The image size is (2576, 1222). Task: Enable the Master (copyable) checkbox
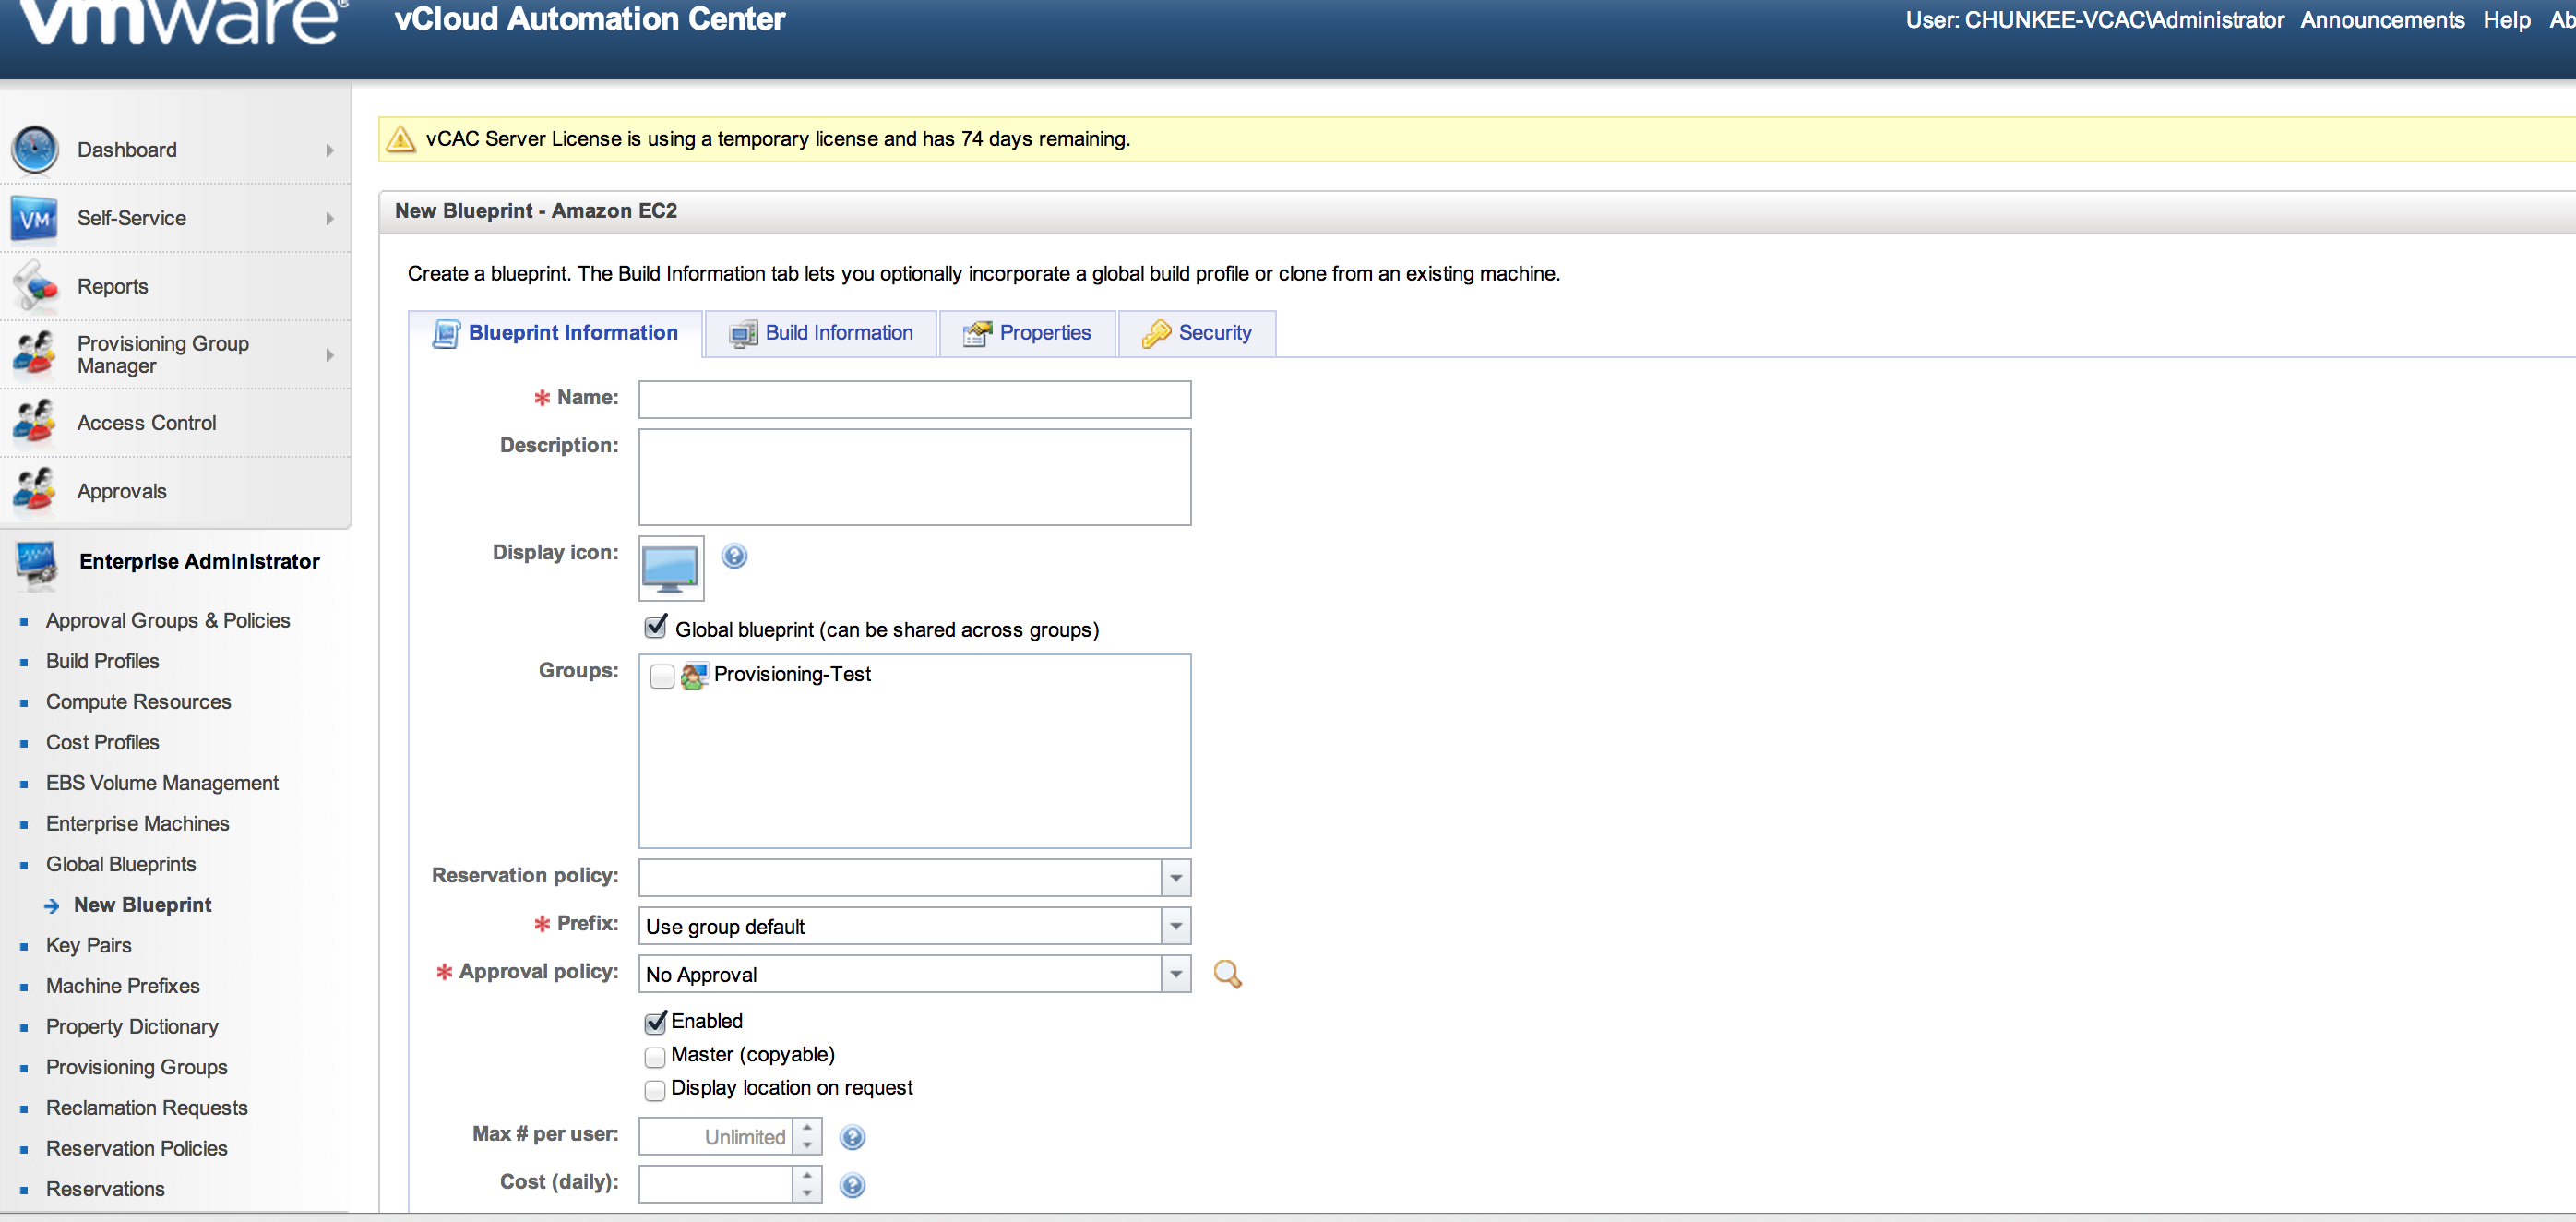pos(655,1057)
